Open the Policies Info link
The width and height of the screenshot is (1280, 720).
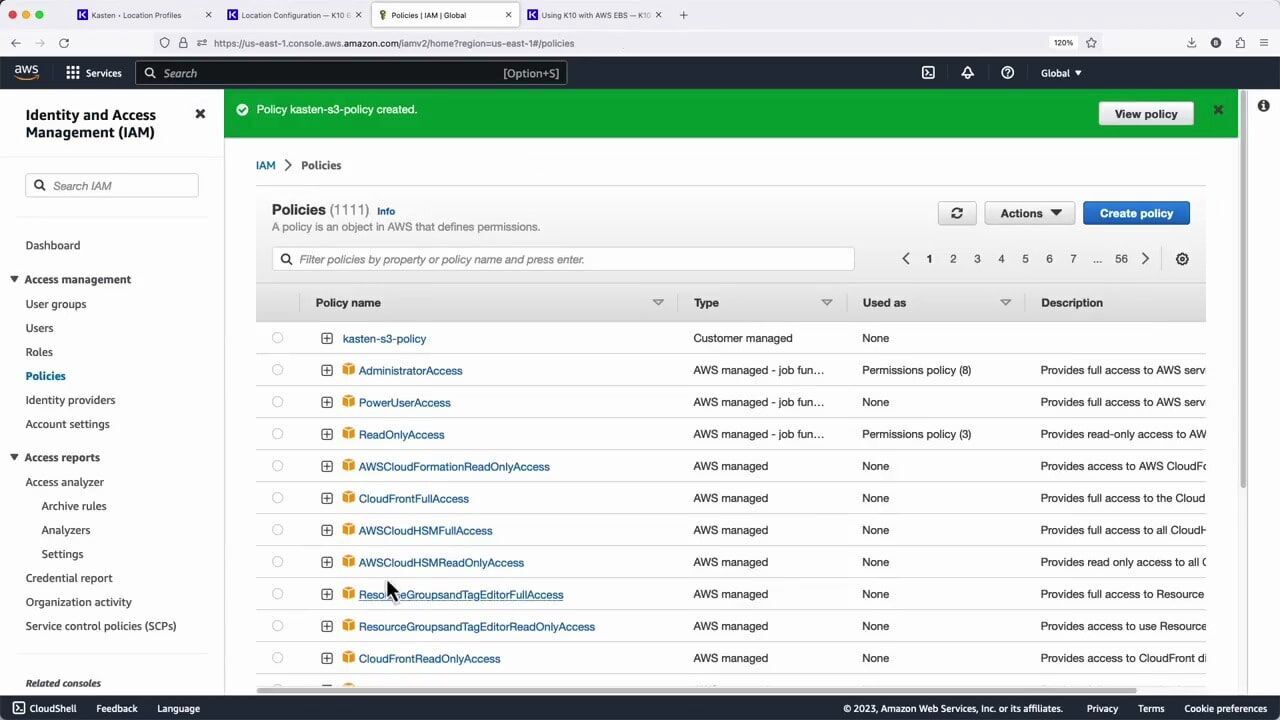point(386,211)
